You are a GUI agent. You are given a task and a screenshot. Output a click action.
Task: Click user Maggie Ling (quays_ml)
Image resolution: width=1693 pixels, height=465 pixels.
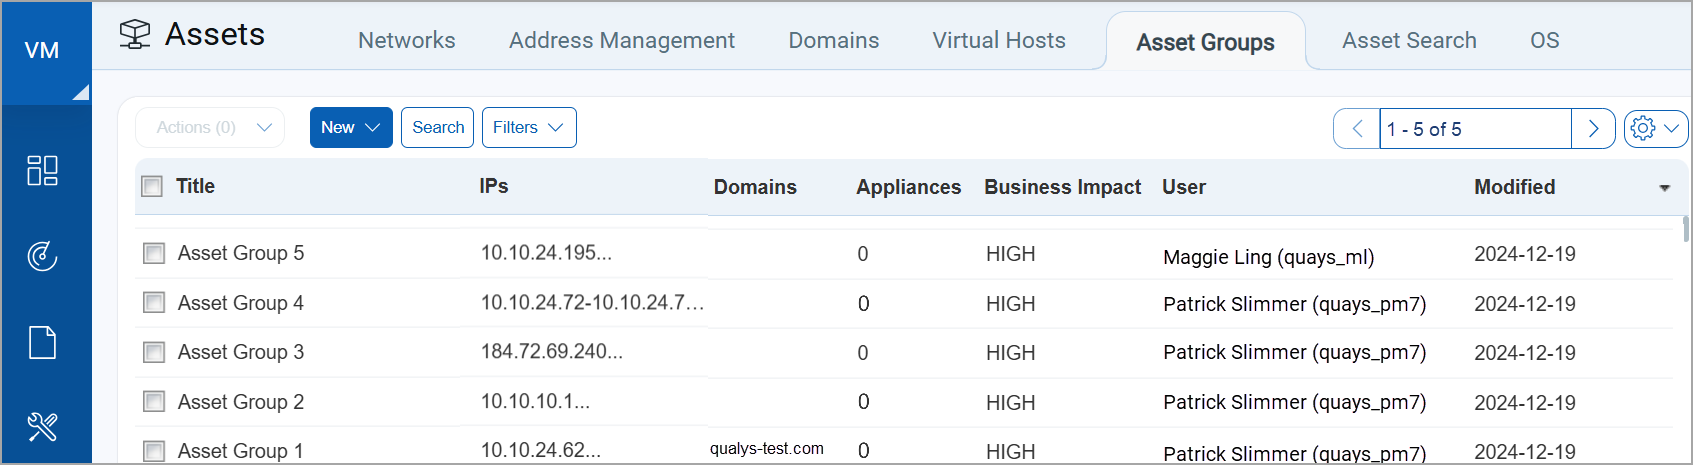(x=1269, y=257)
